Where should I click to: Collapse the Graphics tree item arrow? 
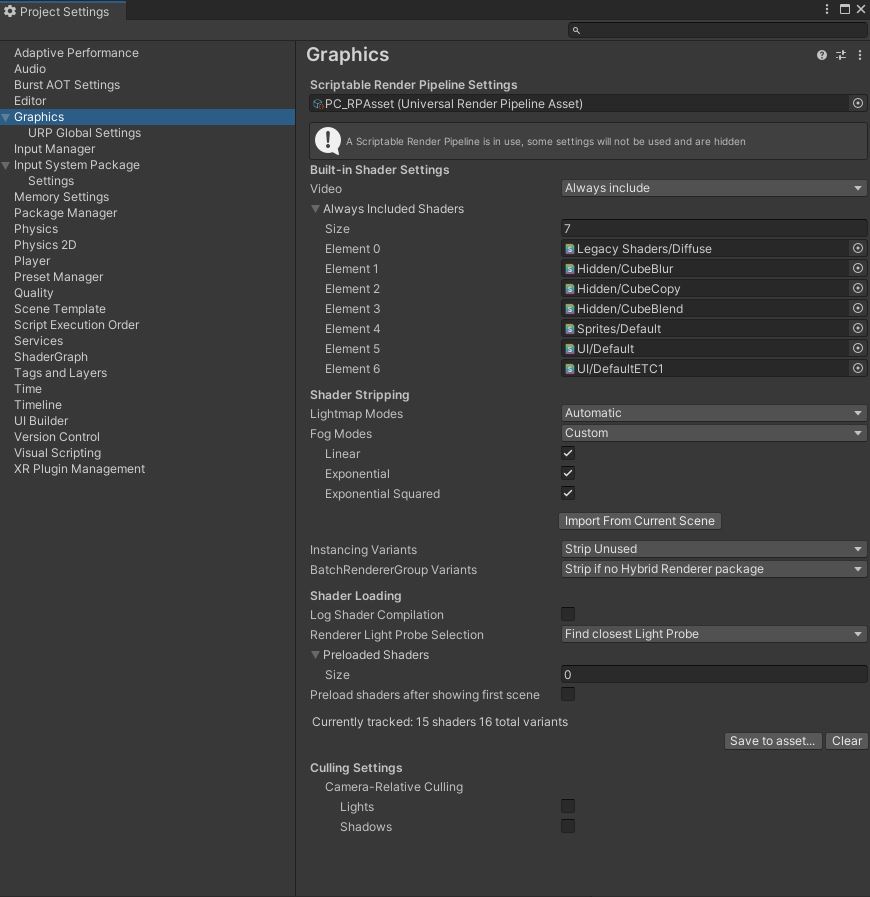coord(6,117)
